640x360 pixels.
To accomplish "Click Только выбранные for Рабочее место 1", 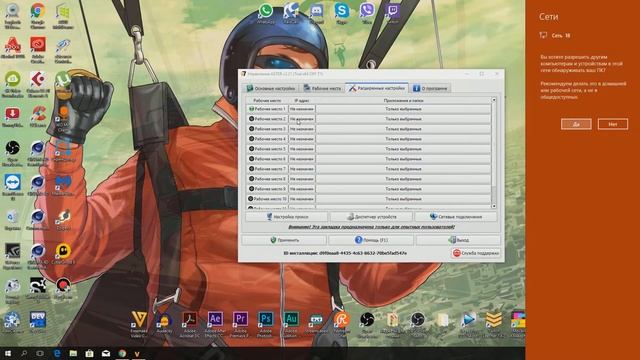I will pyautogui.click(x=403, y=109).
